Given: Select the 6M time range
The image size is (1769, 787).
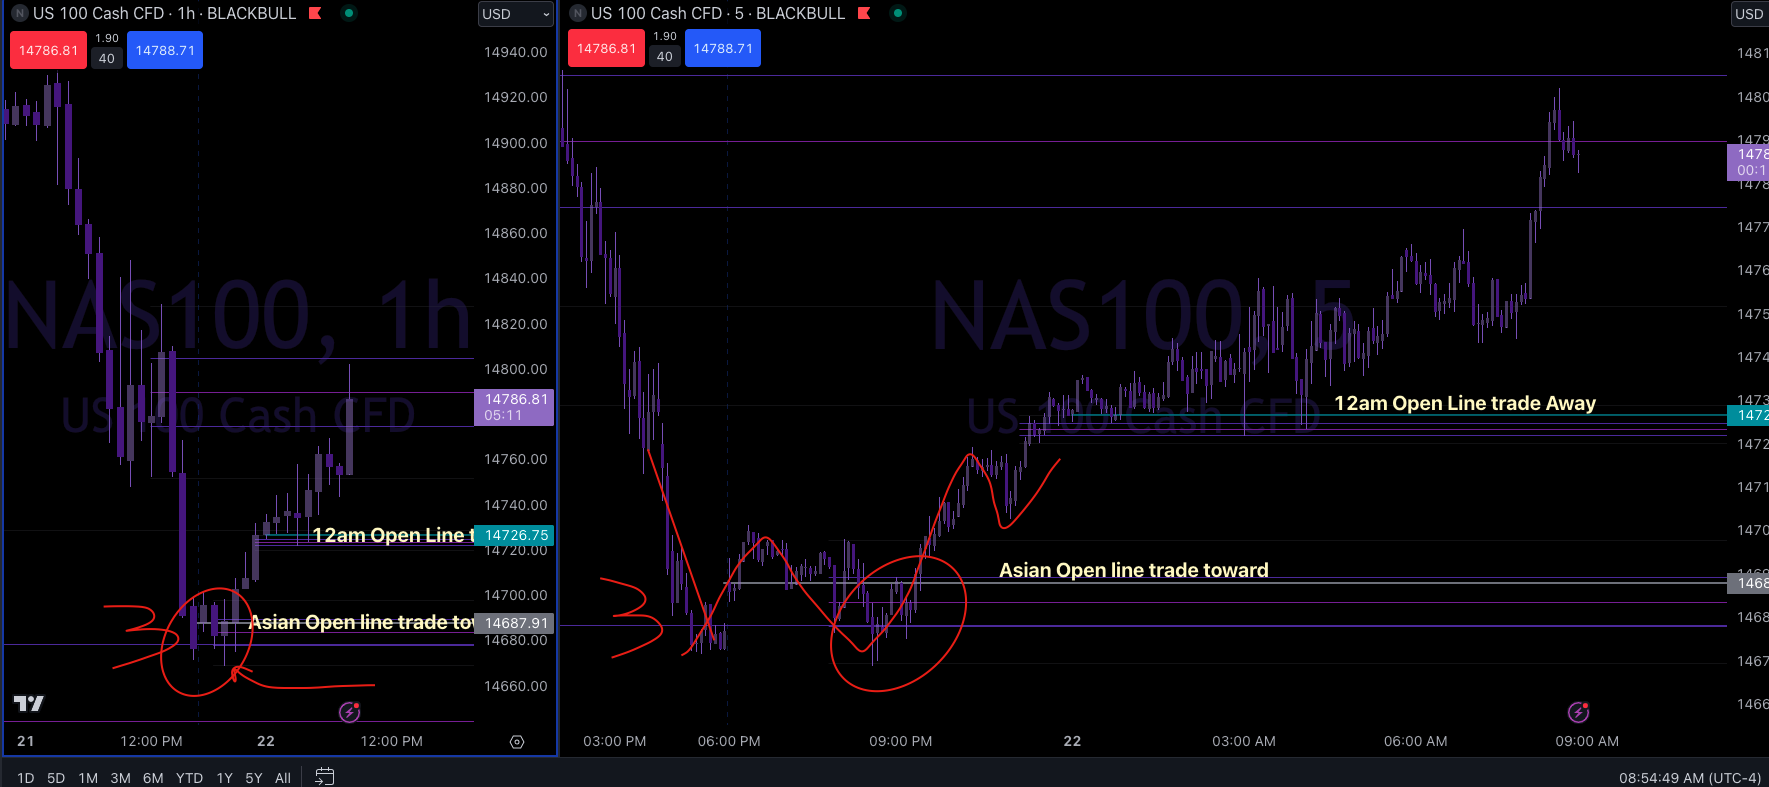Looking at the screenshot, I should pyautogui.click(x=153, y=778).
